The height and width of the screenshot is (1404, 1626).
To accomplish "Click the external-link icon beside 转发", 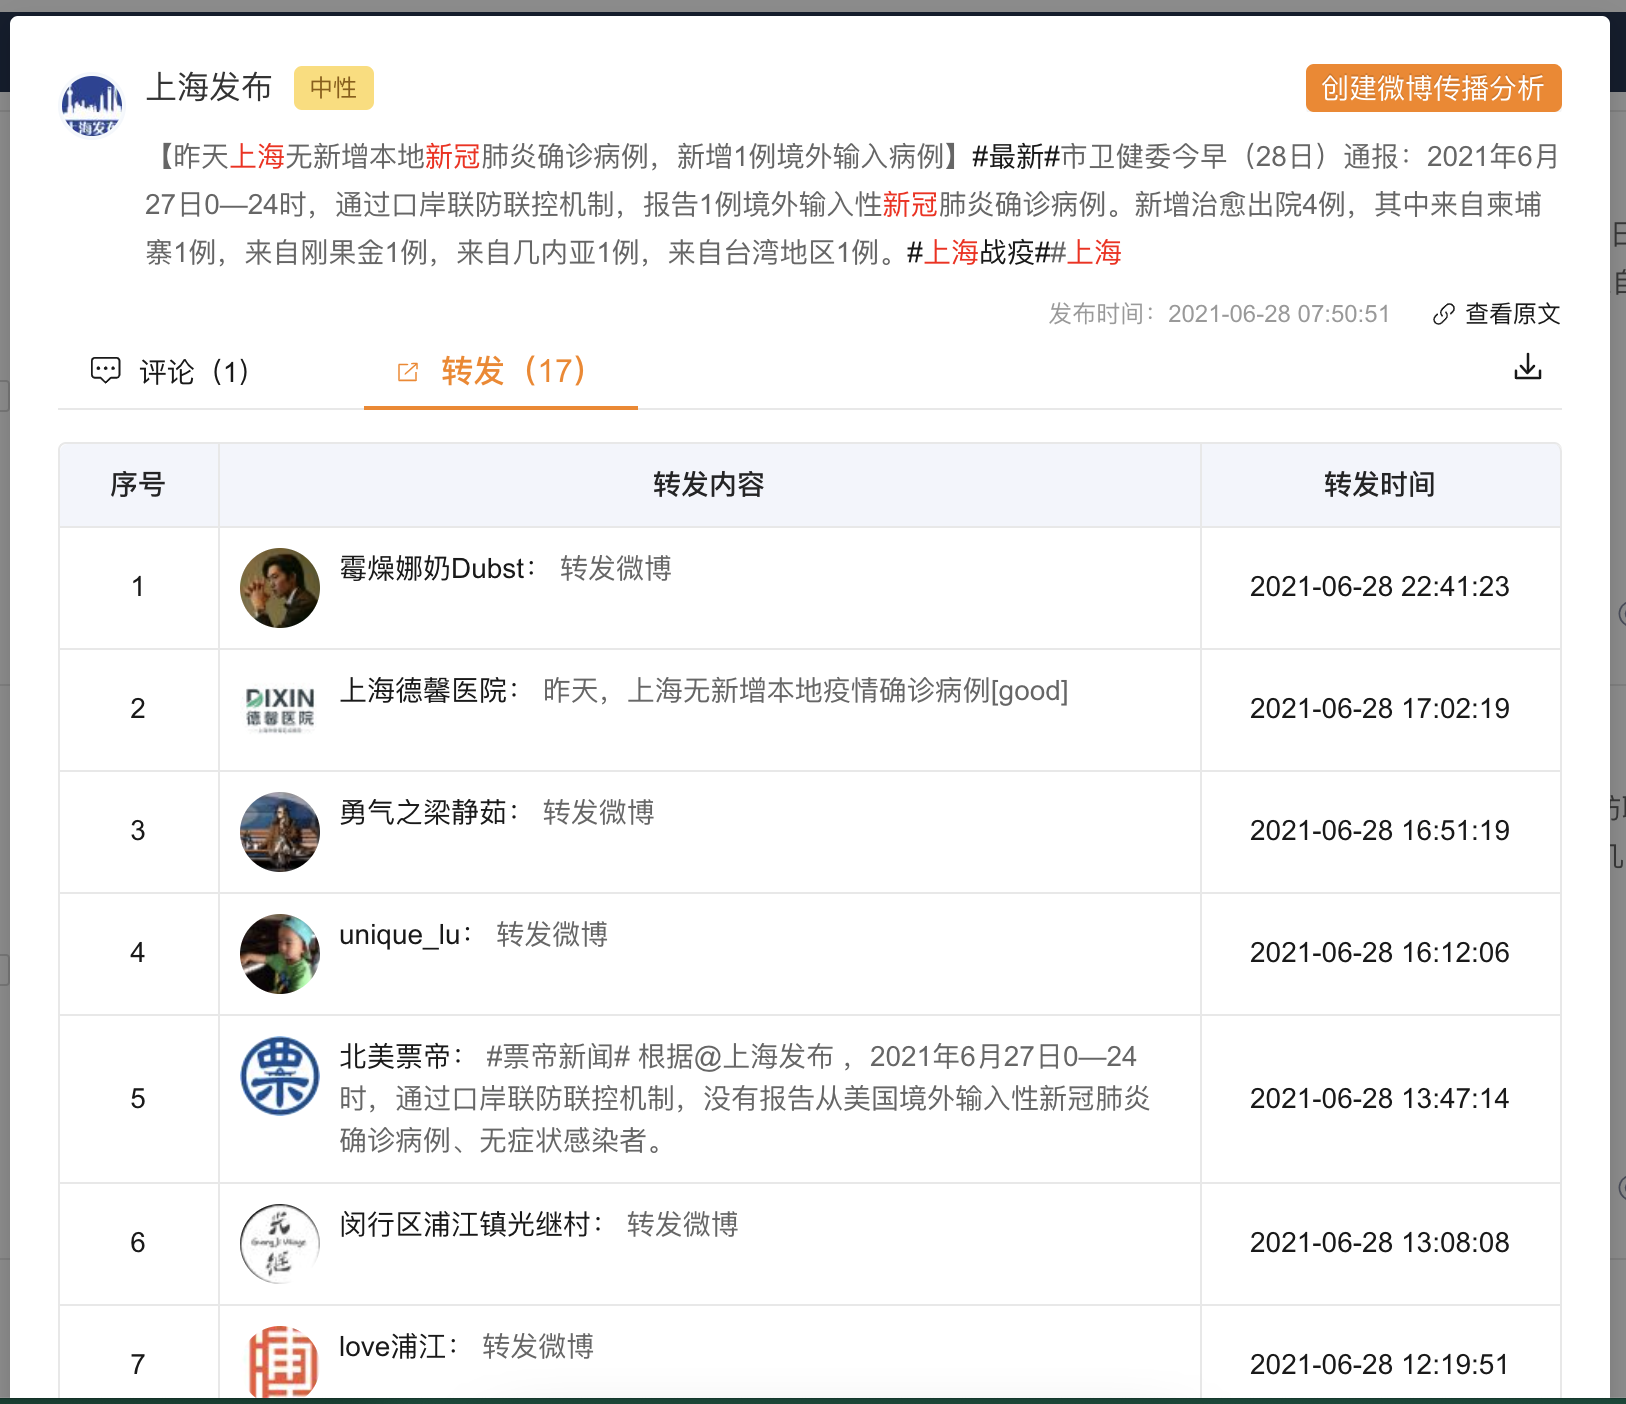I will click(408, 371).
